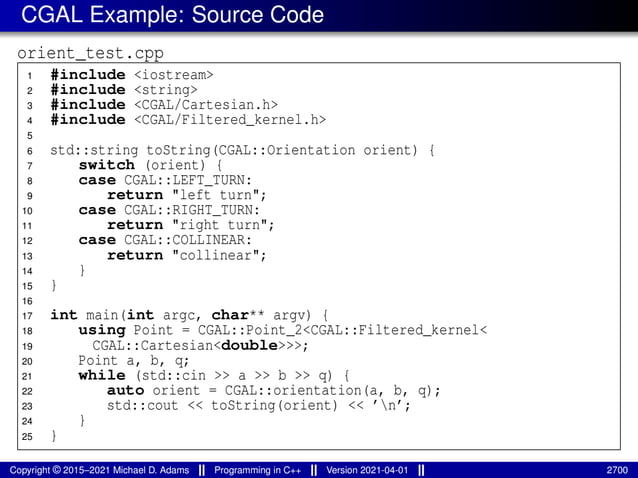Select the file name orient_test.cpp
This screenshot has width=638, height=478.
(90, 53)
